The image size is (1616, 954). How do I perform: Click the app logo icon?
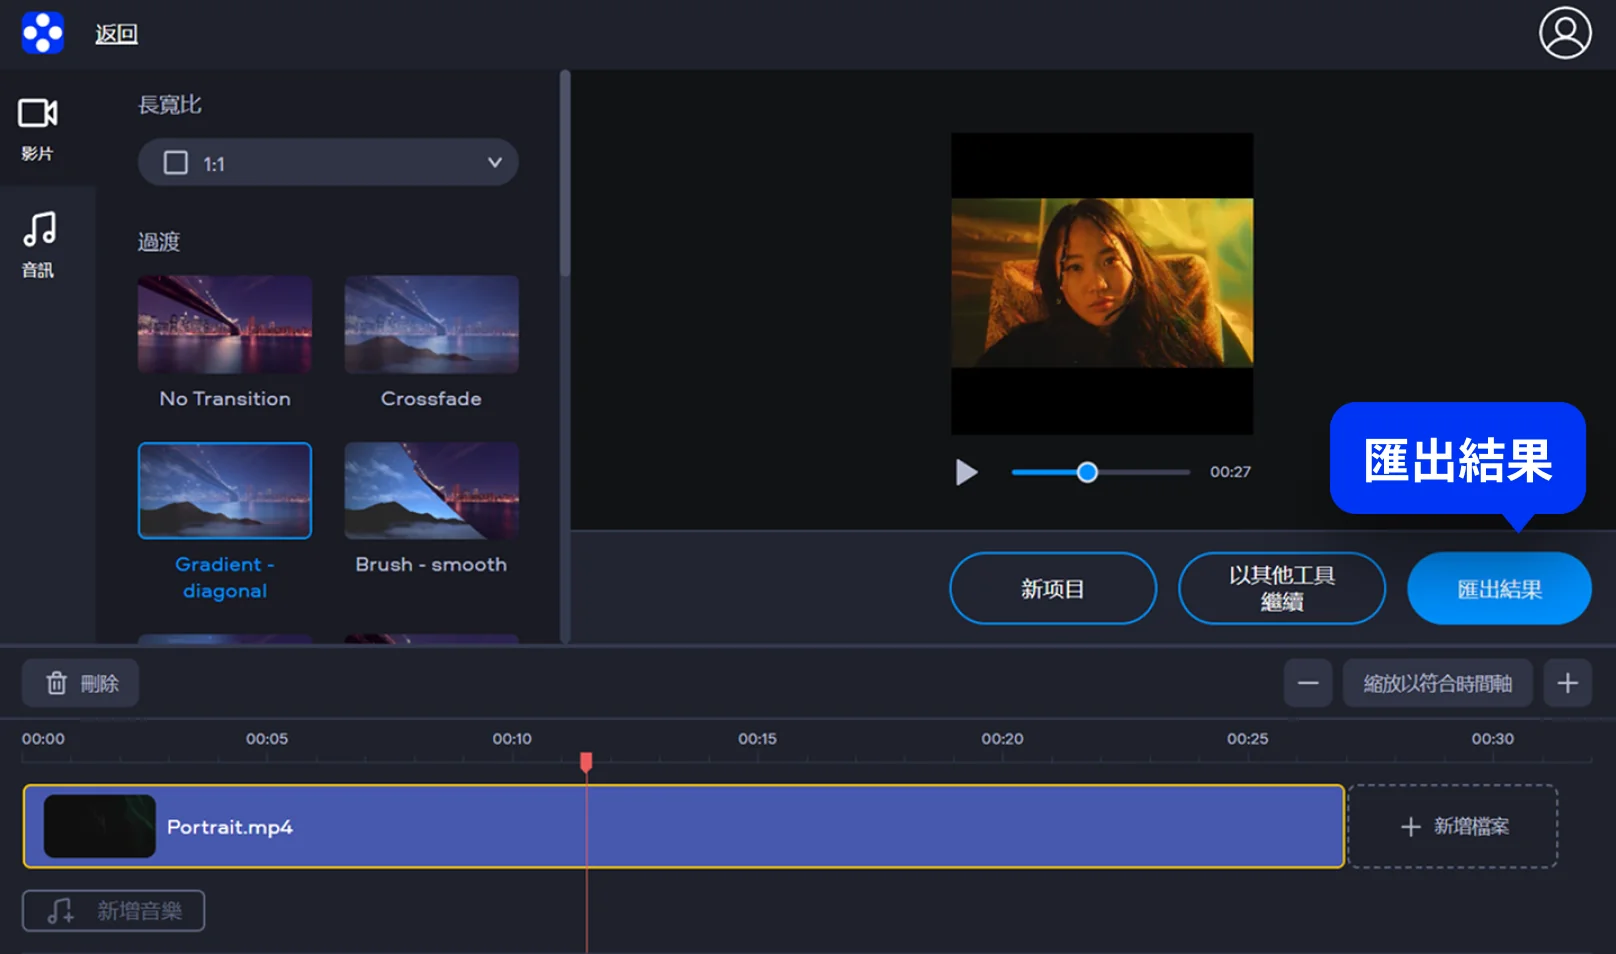(x=42, y=33)
